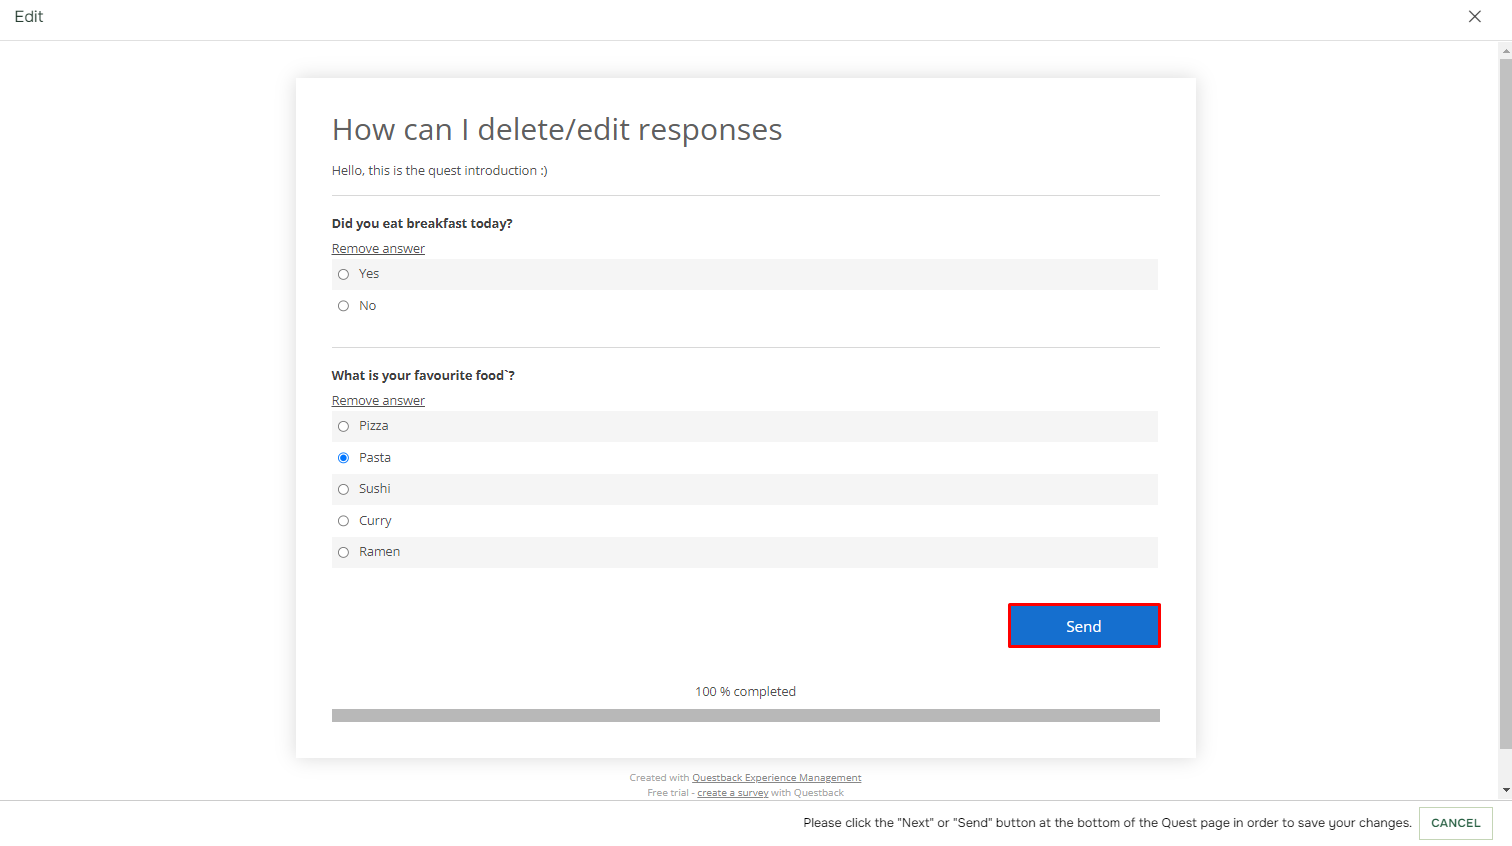Image resolution: width=1512 pixels, height=846 pixels.
Task: Choose Ramen as favourite food
Action: point(343,552)
